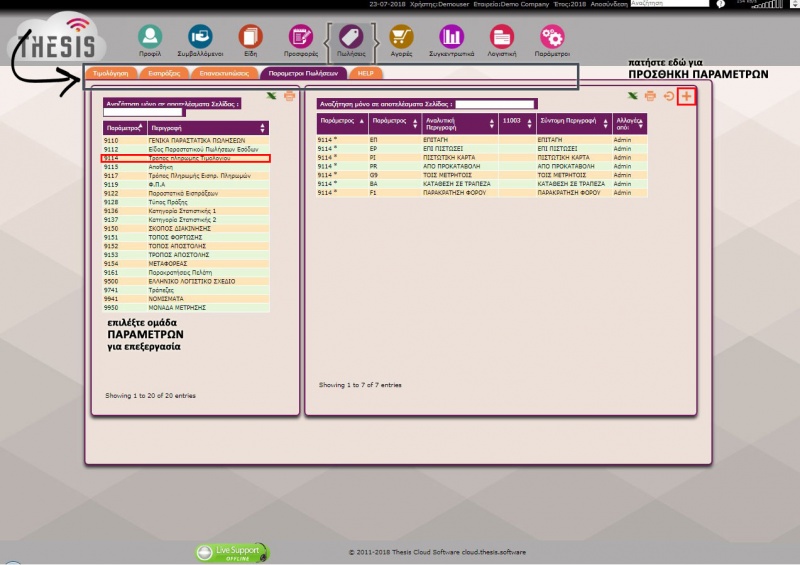This screenshot has height=565, width=800.
Task: Export right table with Excel icon
Action: pyautogui.click(x=632, y=96)
